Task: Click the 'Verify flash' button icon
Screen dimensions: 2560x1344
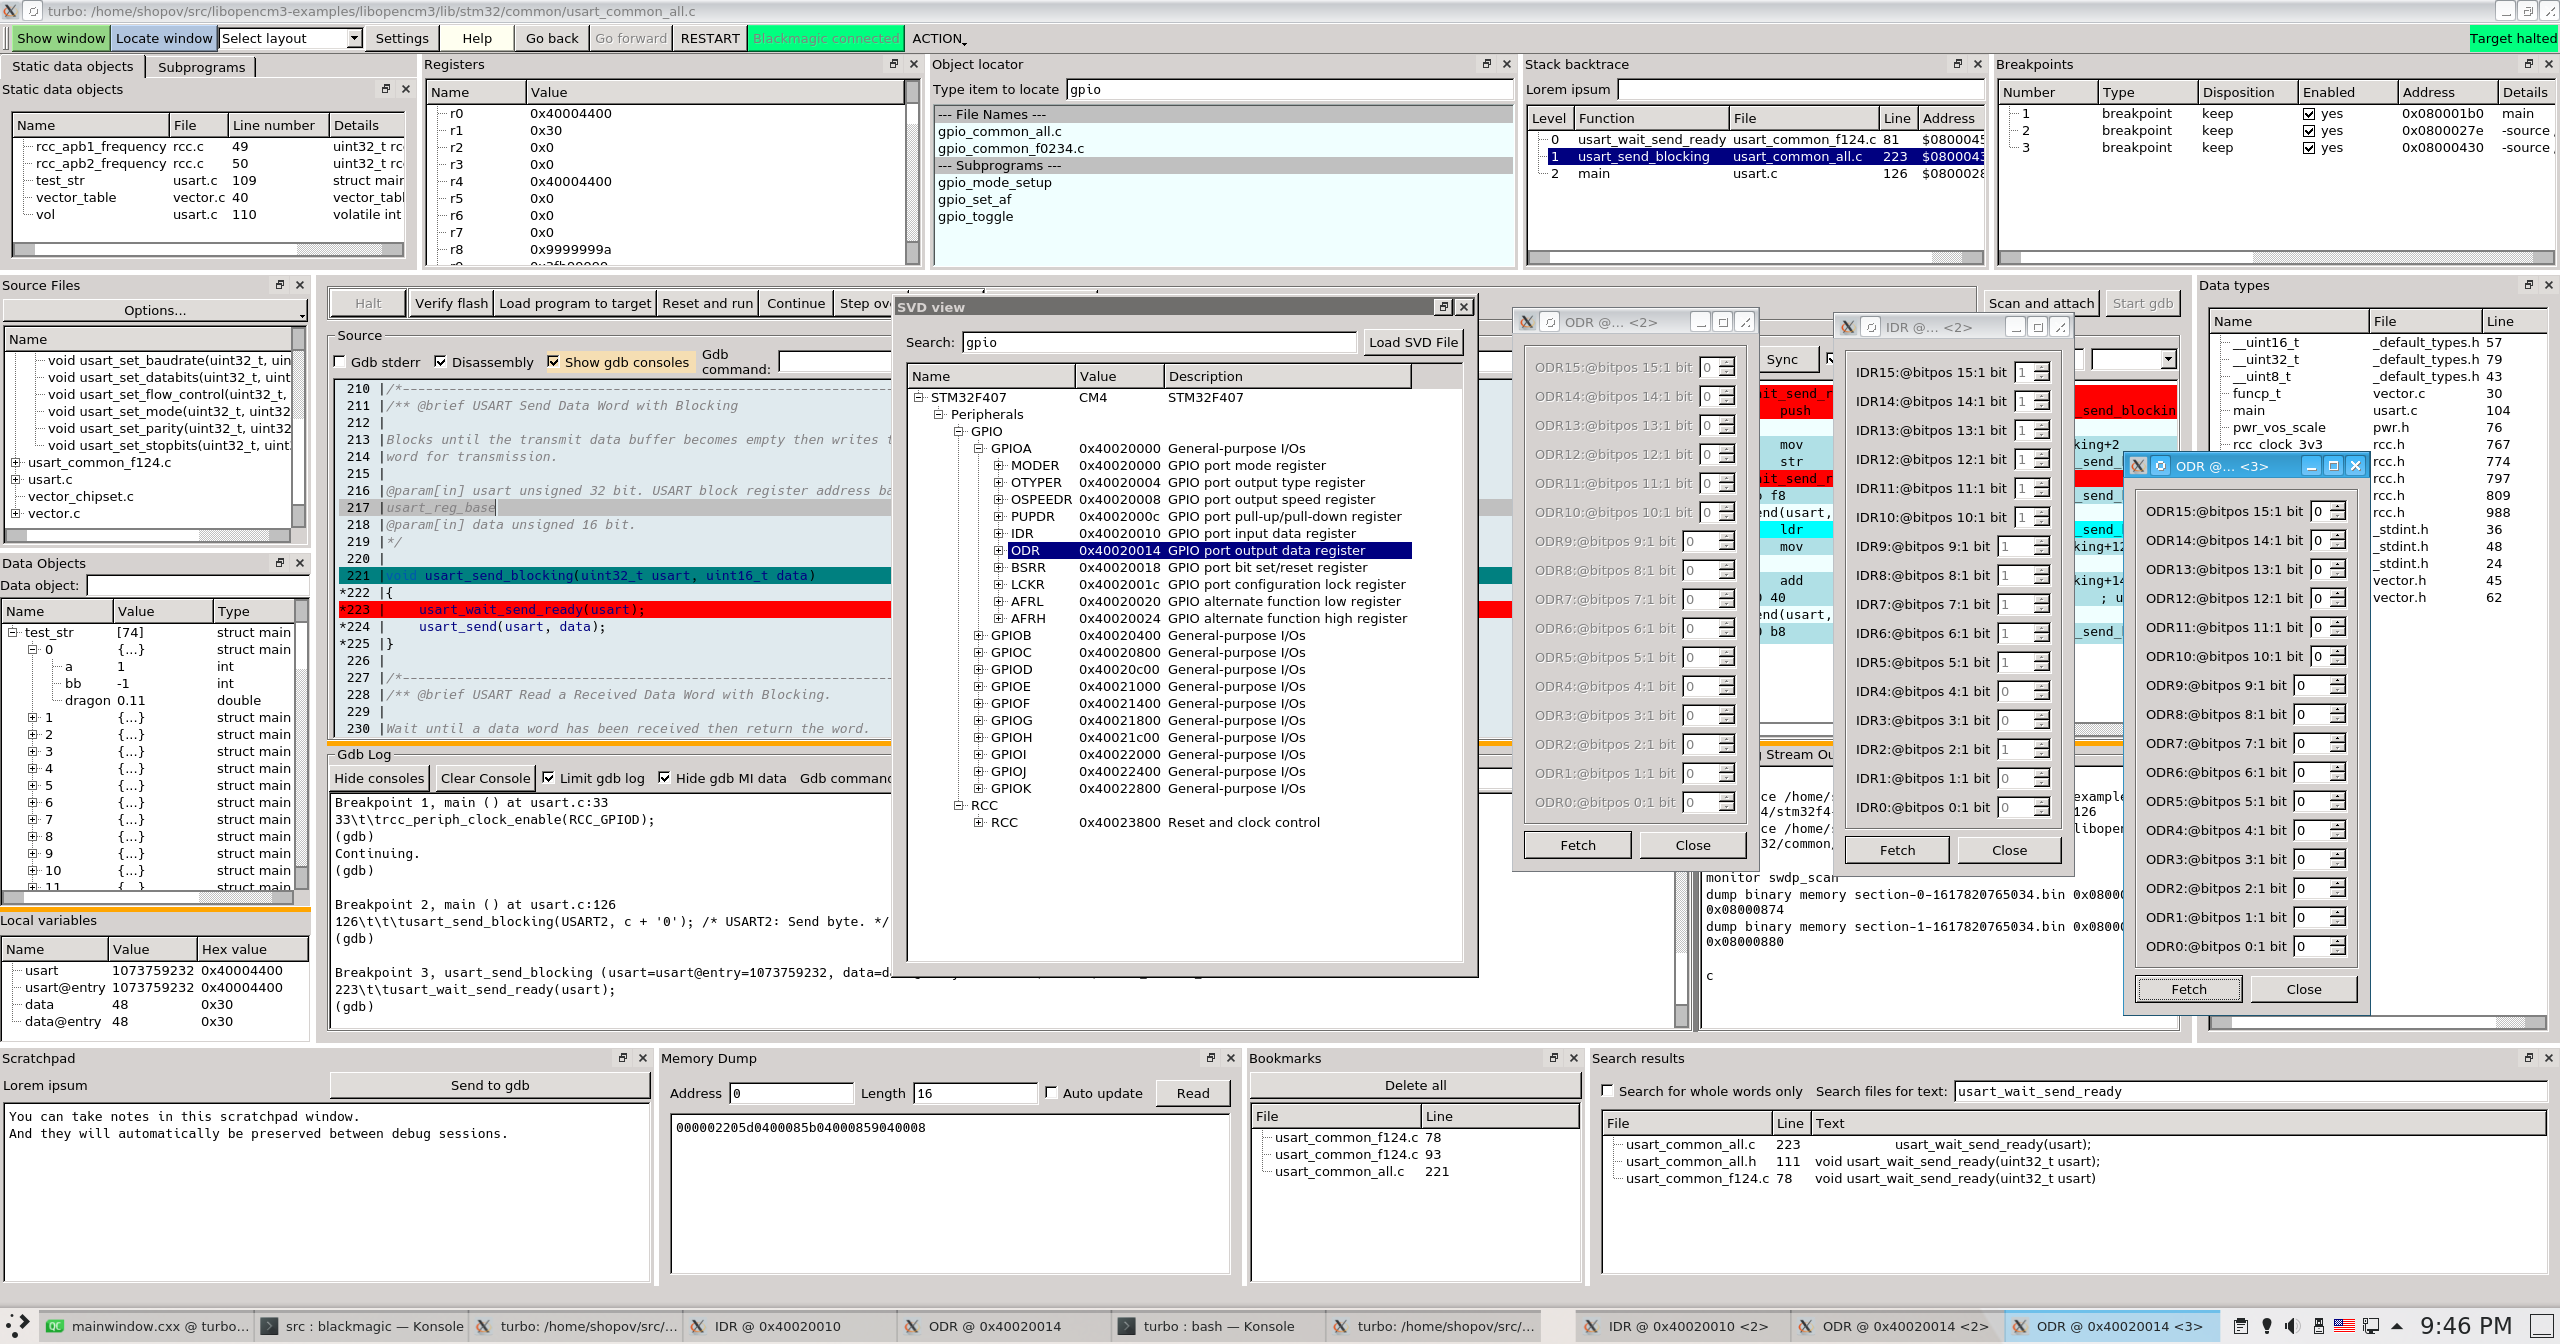Action: (450, 303)
